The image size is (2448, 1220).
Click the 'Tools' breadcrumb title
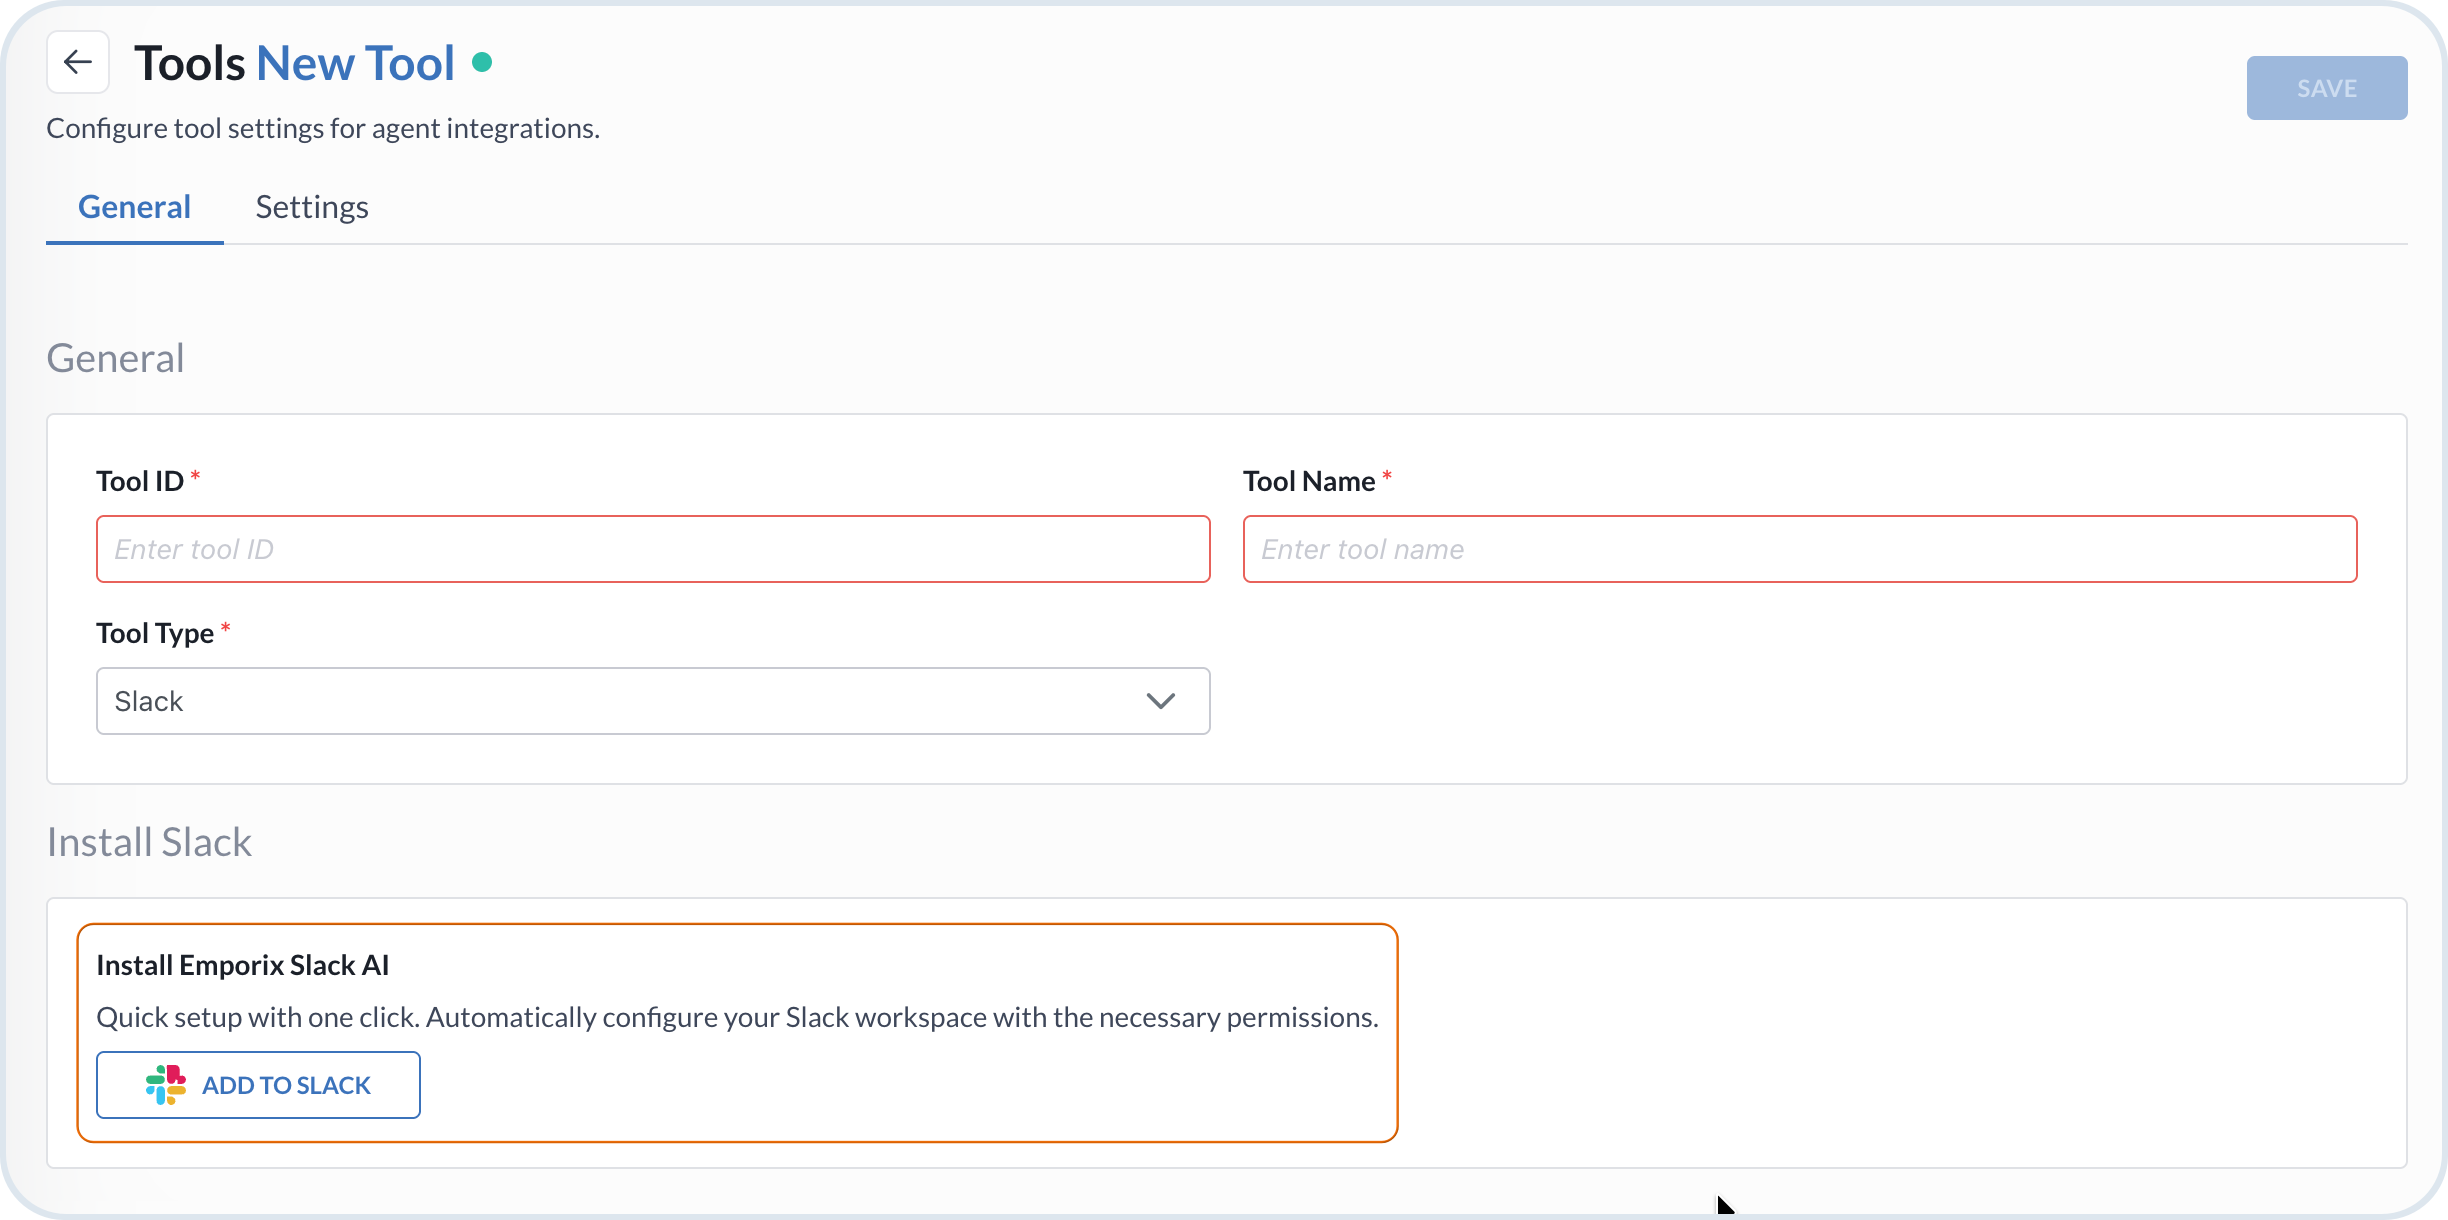[190, 63]
